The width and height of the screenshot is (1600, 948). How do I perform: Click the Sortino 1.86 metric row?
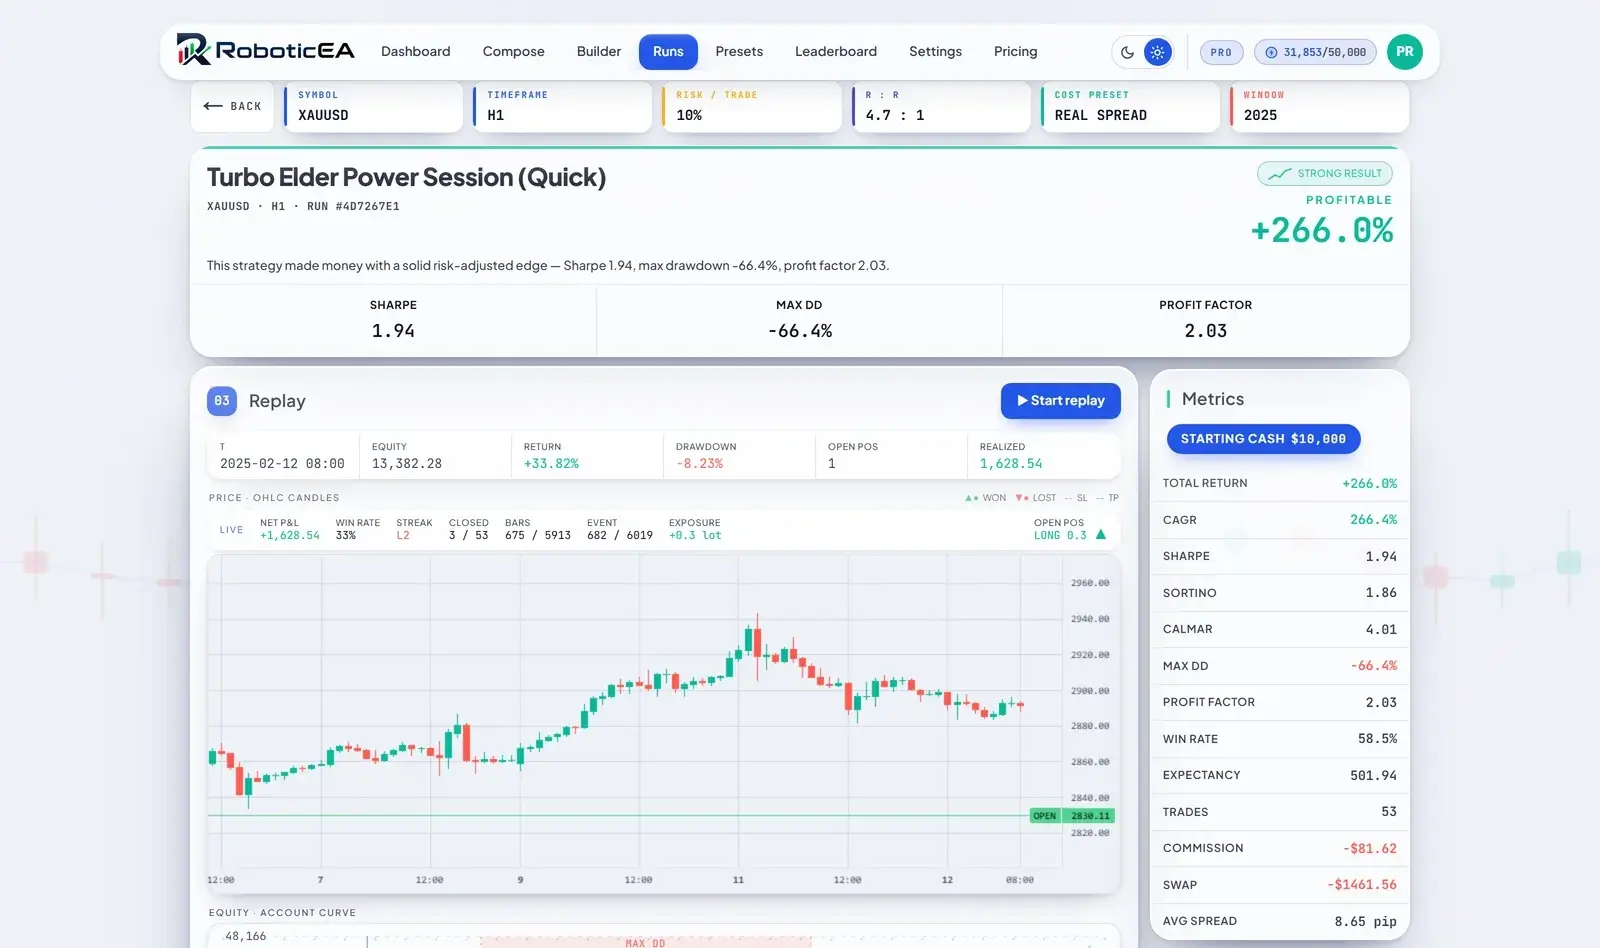[x=1280, y=593]
